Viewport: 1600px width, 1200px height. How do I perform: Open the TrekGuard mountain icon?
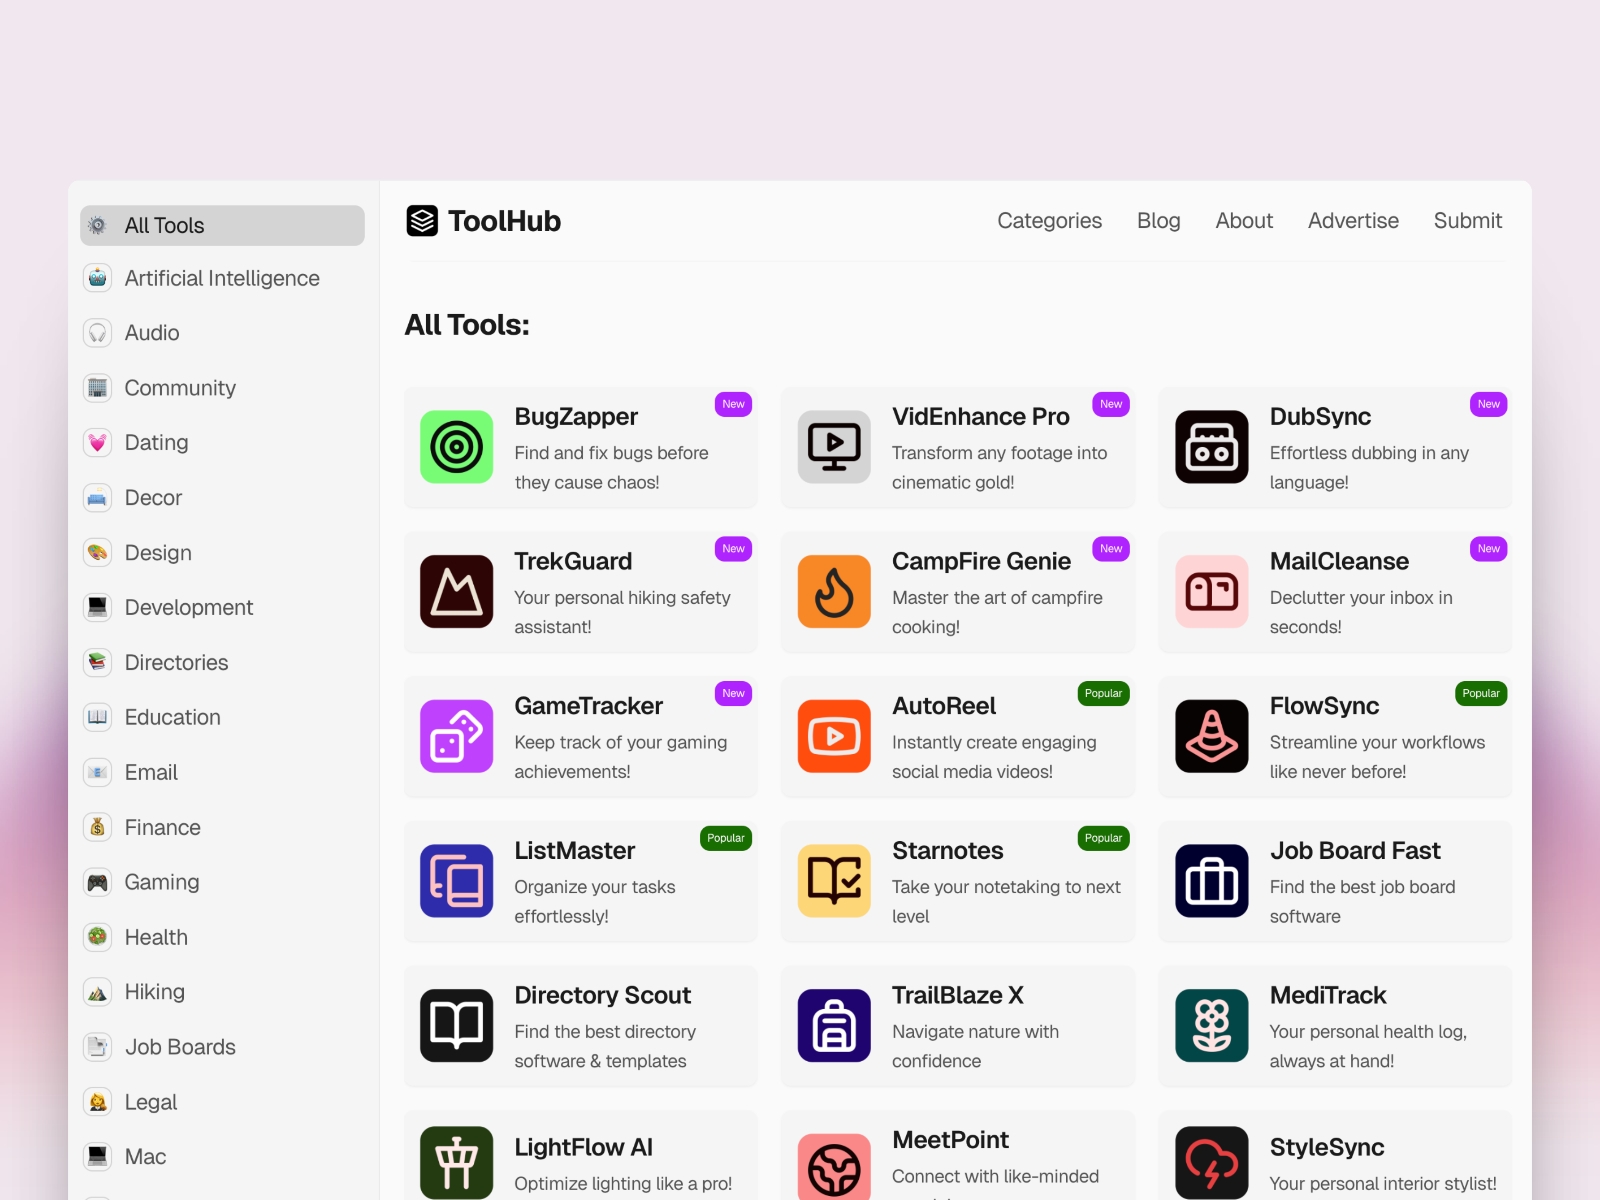tap(456, 592)
